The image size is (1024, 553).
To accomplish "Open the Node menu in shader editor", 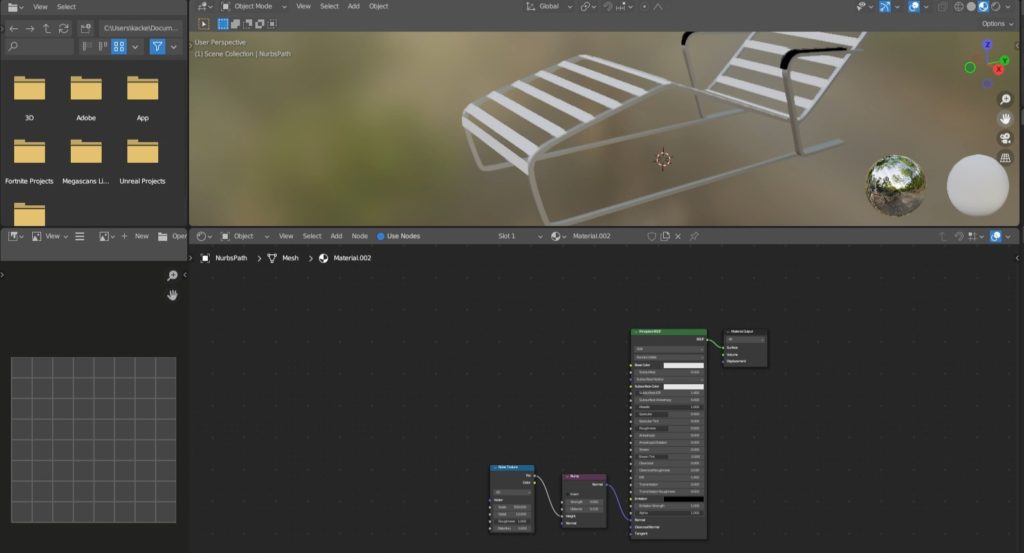I will [360, 236].
